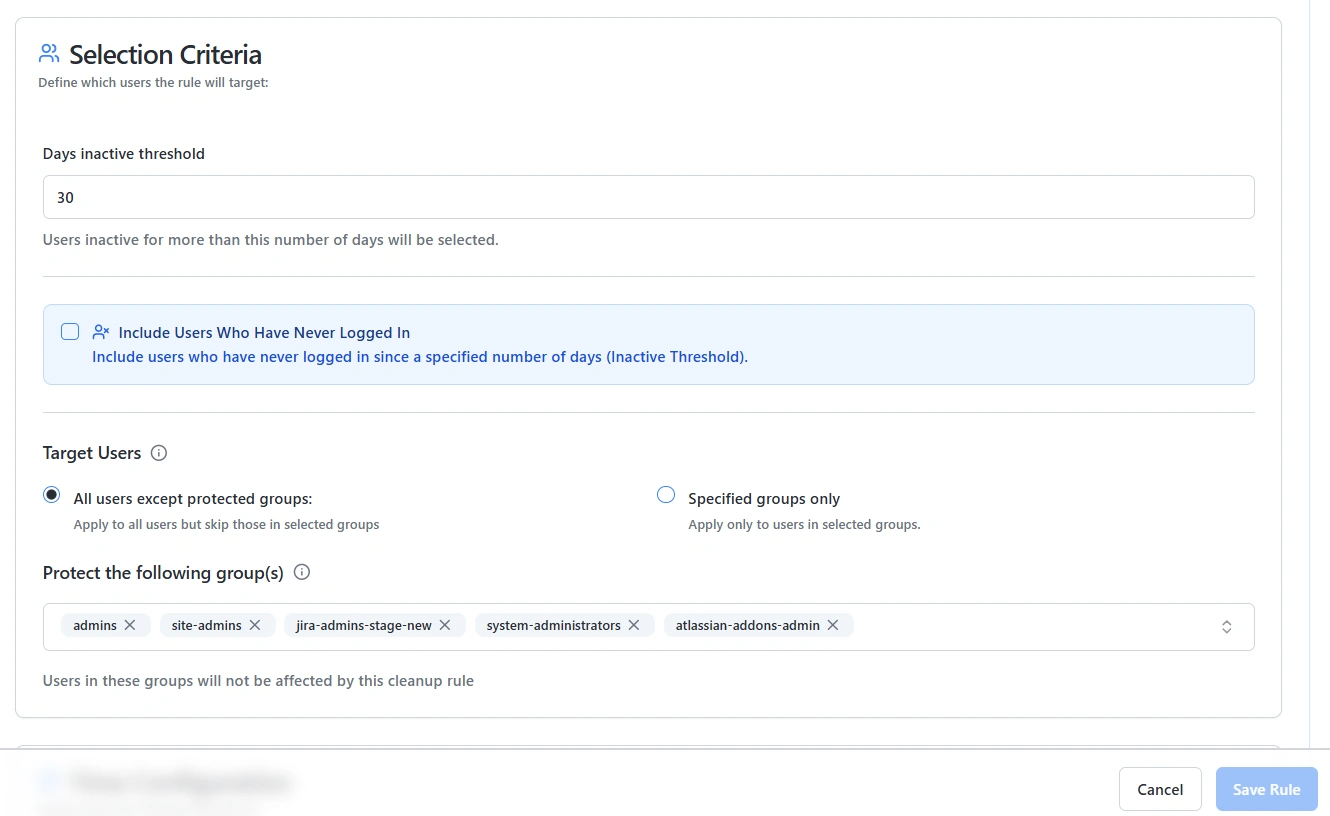Screen dimensions: 1330x816
Task: Remove the site-admins group tag
Action: [257, 625]
